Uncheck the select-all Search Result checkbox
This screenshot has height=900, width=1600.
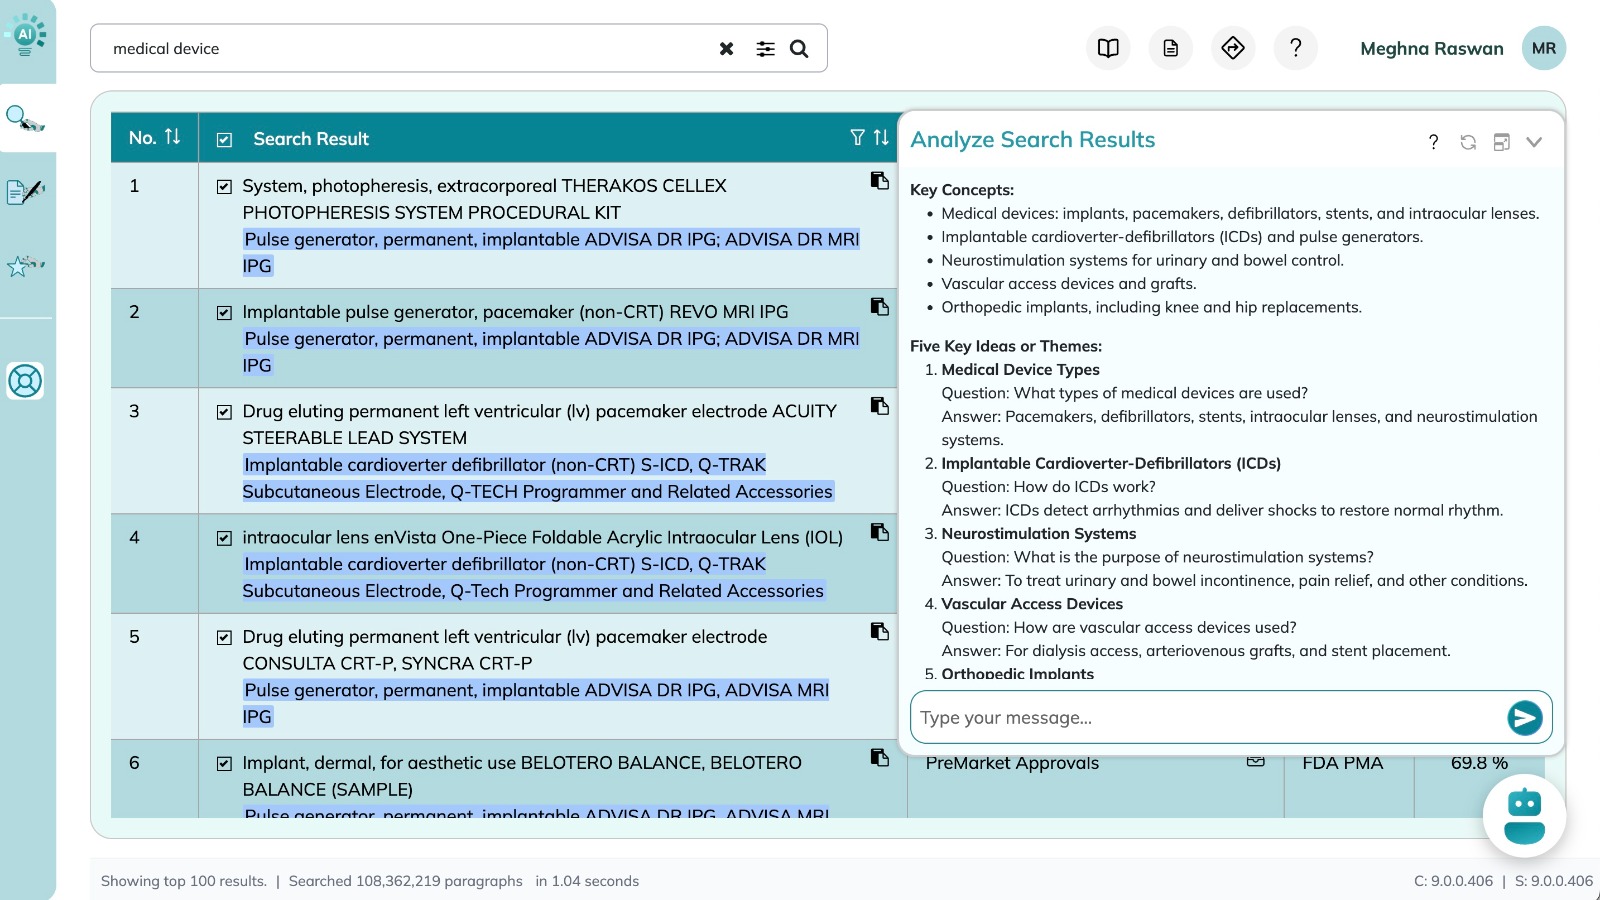[225, 140]
